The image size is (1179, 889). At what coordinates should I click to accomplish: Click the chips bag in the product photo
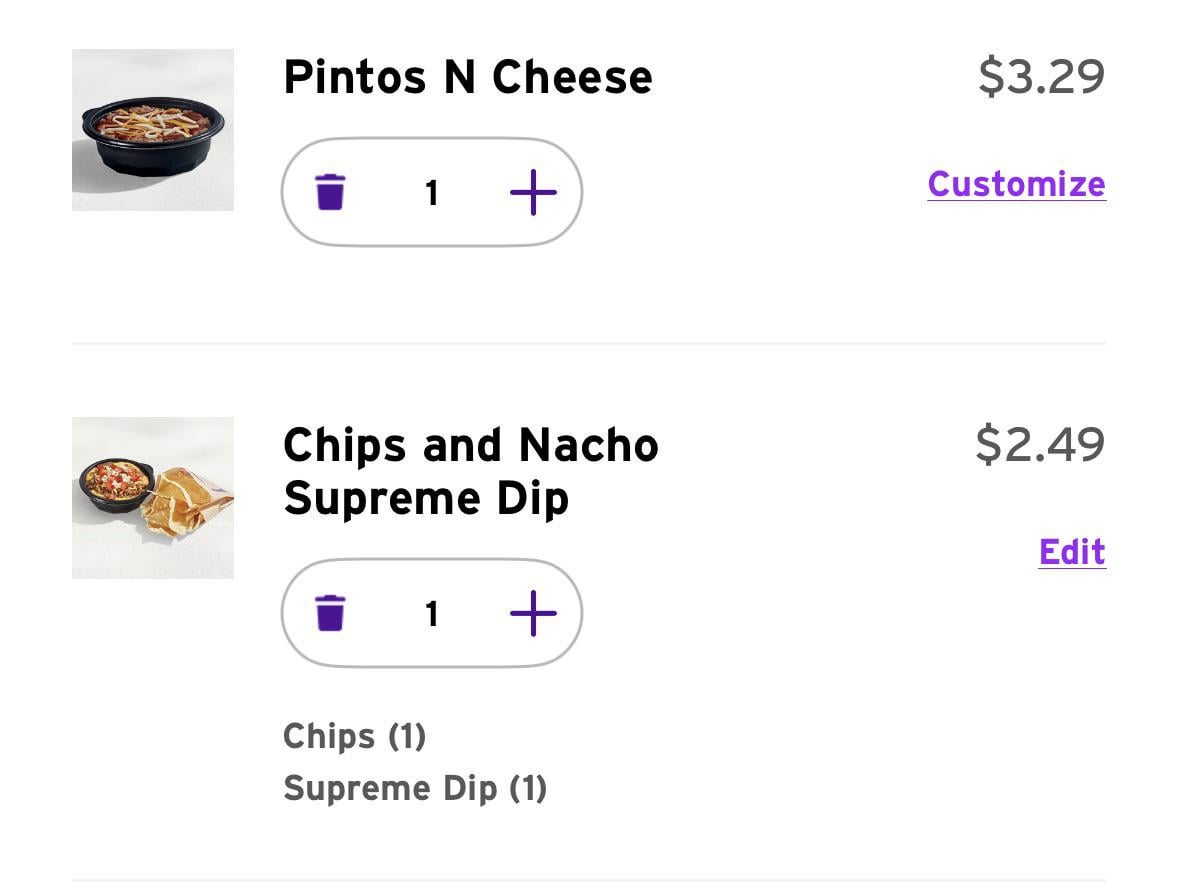[187, 500]
